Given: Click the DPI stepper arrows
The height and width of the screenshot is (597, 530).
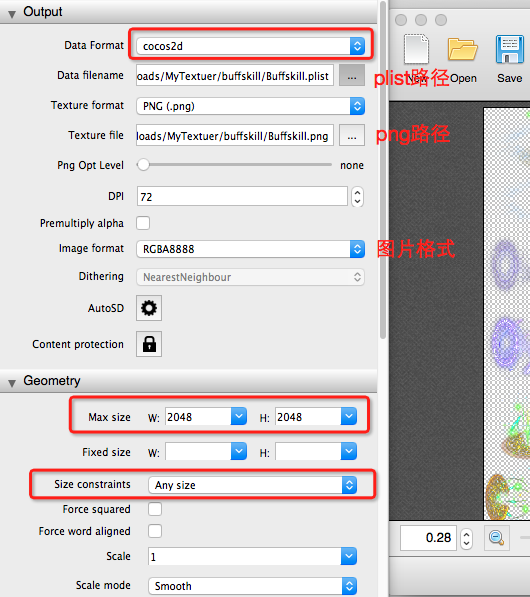Looking at the screenshot, I should coord(357,196).
